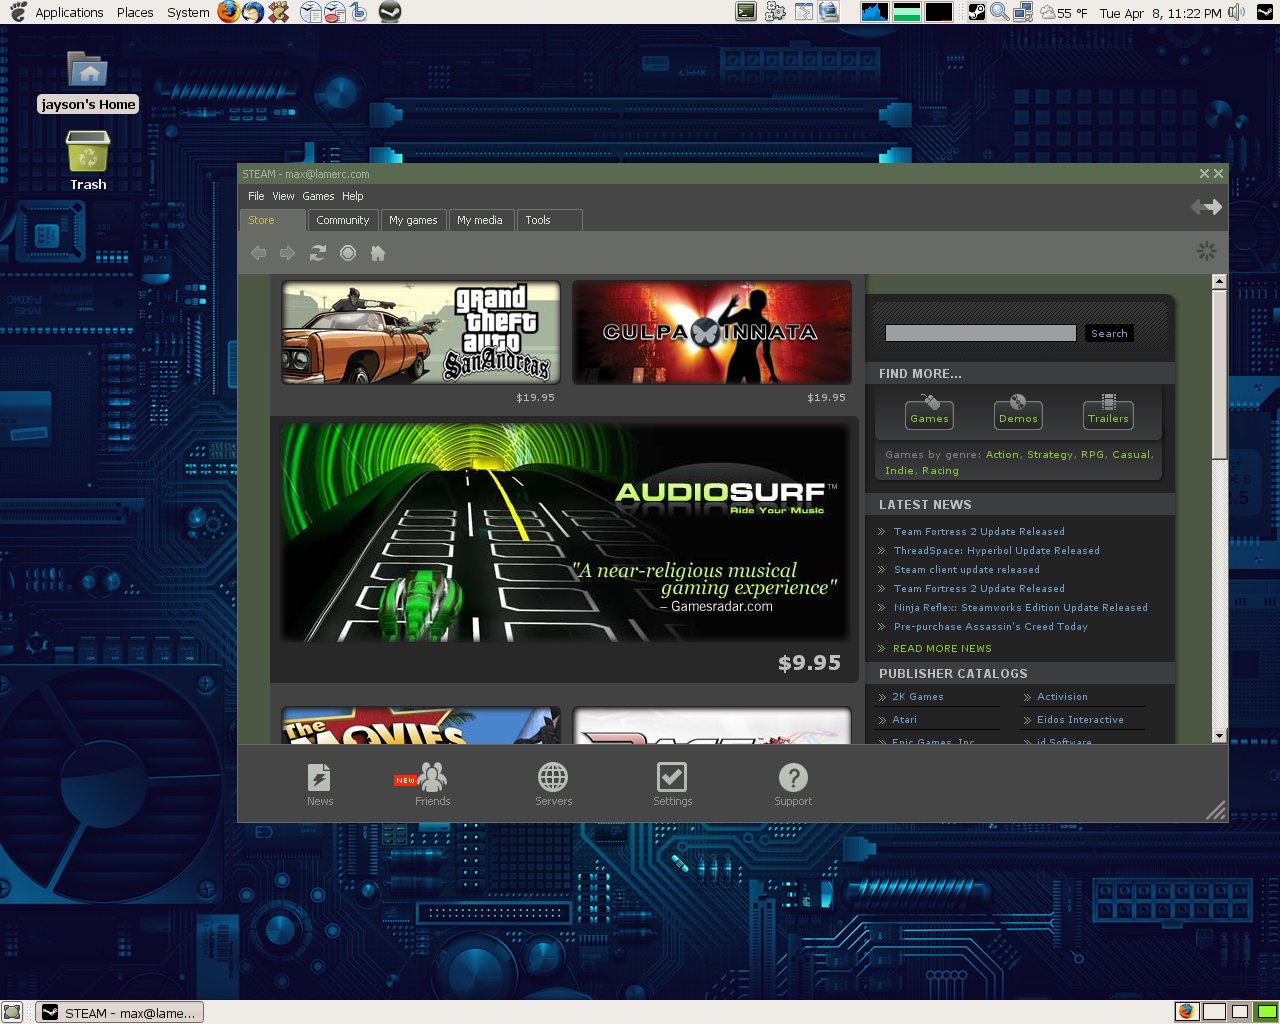Open the Casual genre link

(1132, 454)
